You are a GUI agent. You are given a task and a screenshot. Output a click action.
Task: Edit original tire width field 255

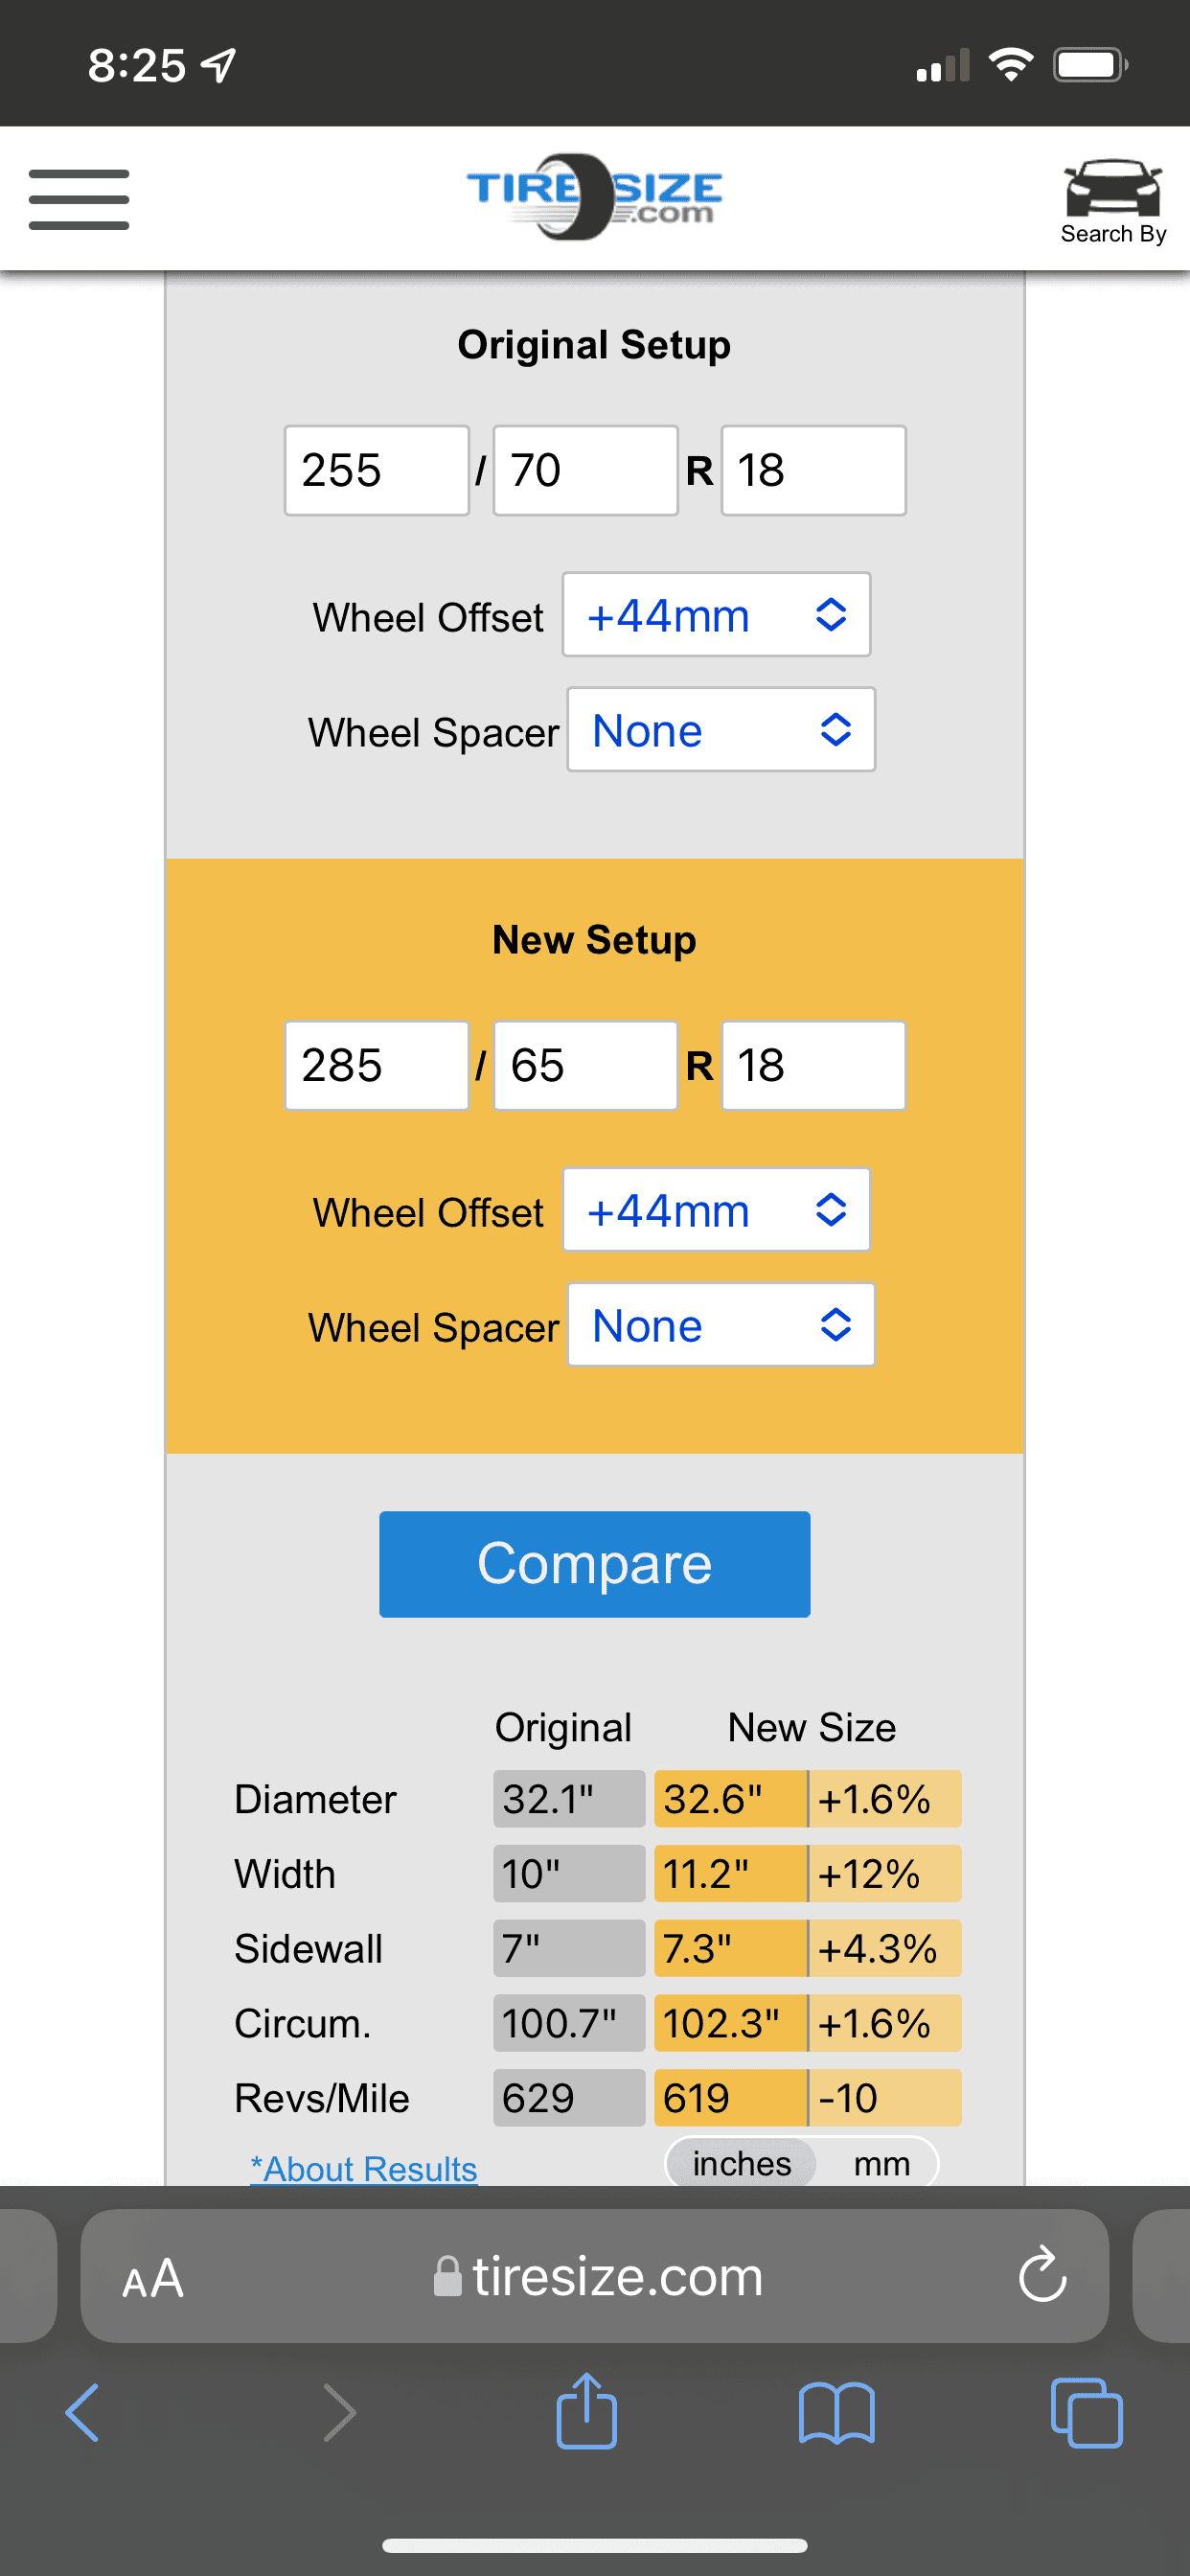click(x=377, y=470)
